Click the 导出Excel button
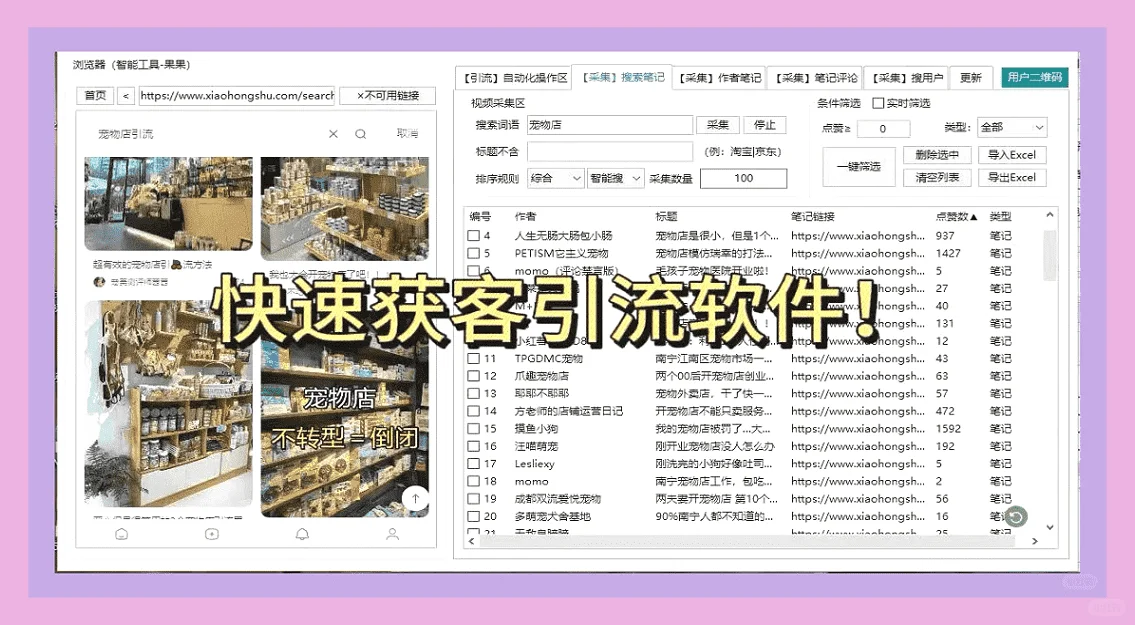 [1012, 178]
